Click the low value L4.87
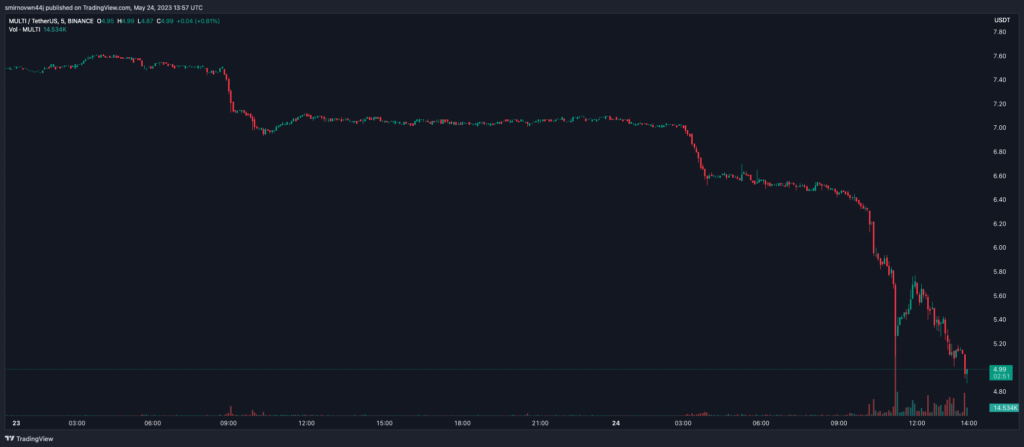This screenshot has height=447, width=1024. pyautogui.click(x=146, y=22)
